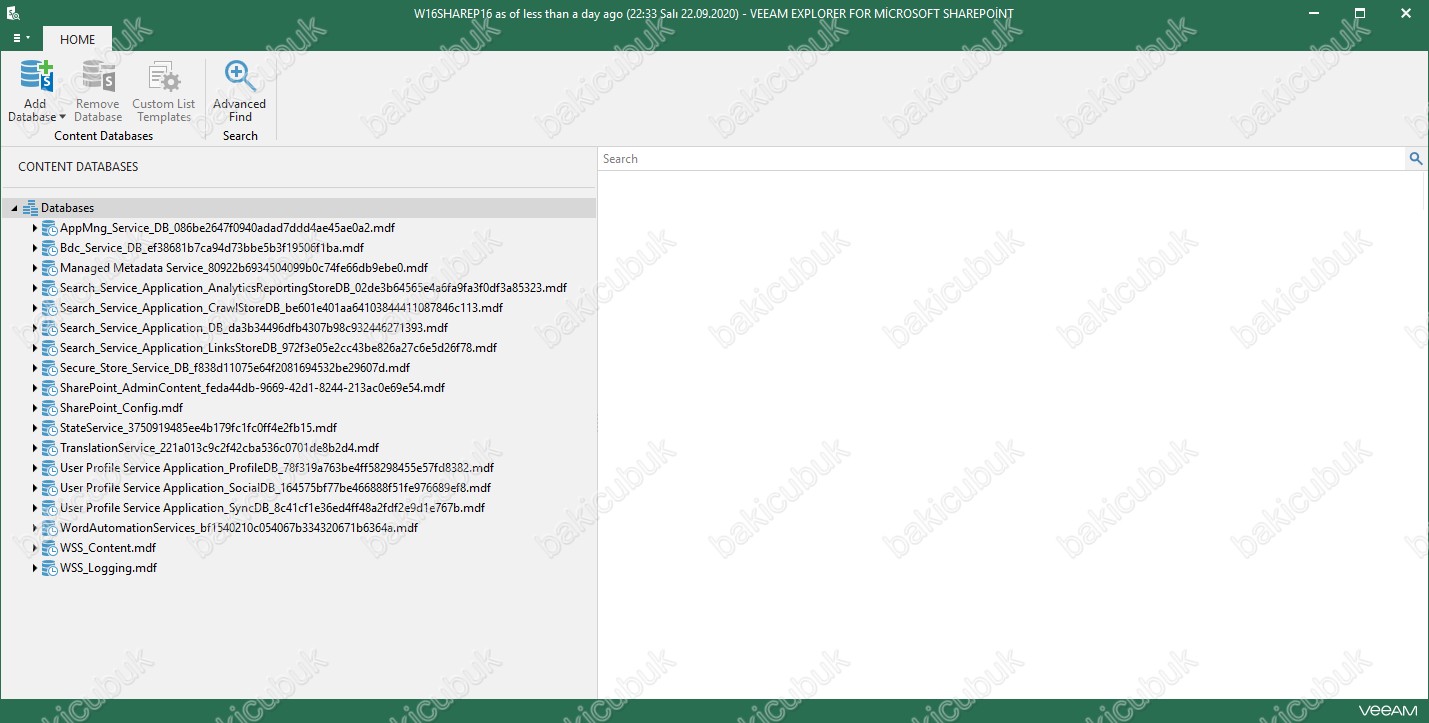
Task: Open Custom List Templates
Action: click(164, 92)
